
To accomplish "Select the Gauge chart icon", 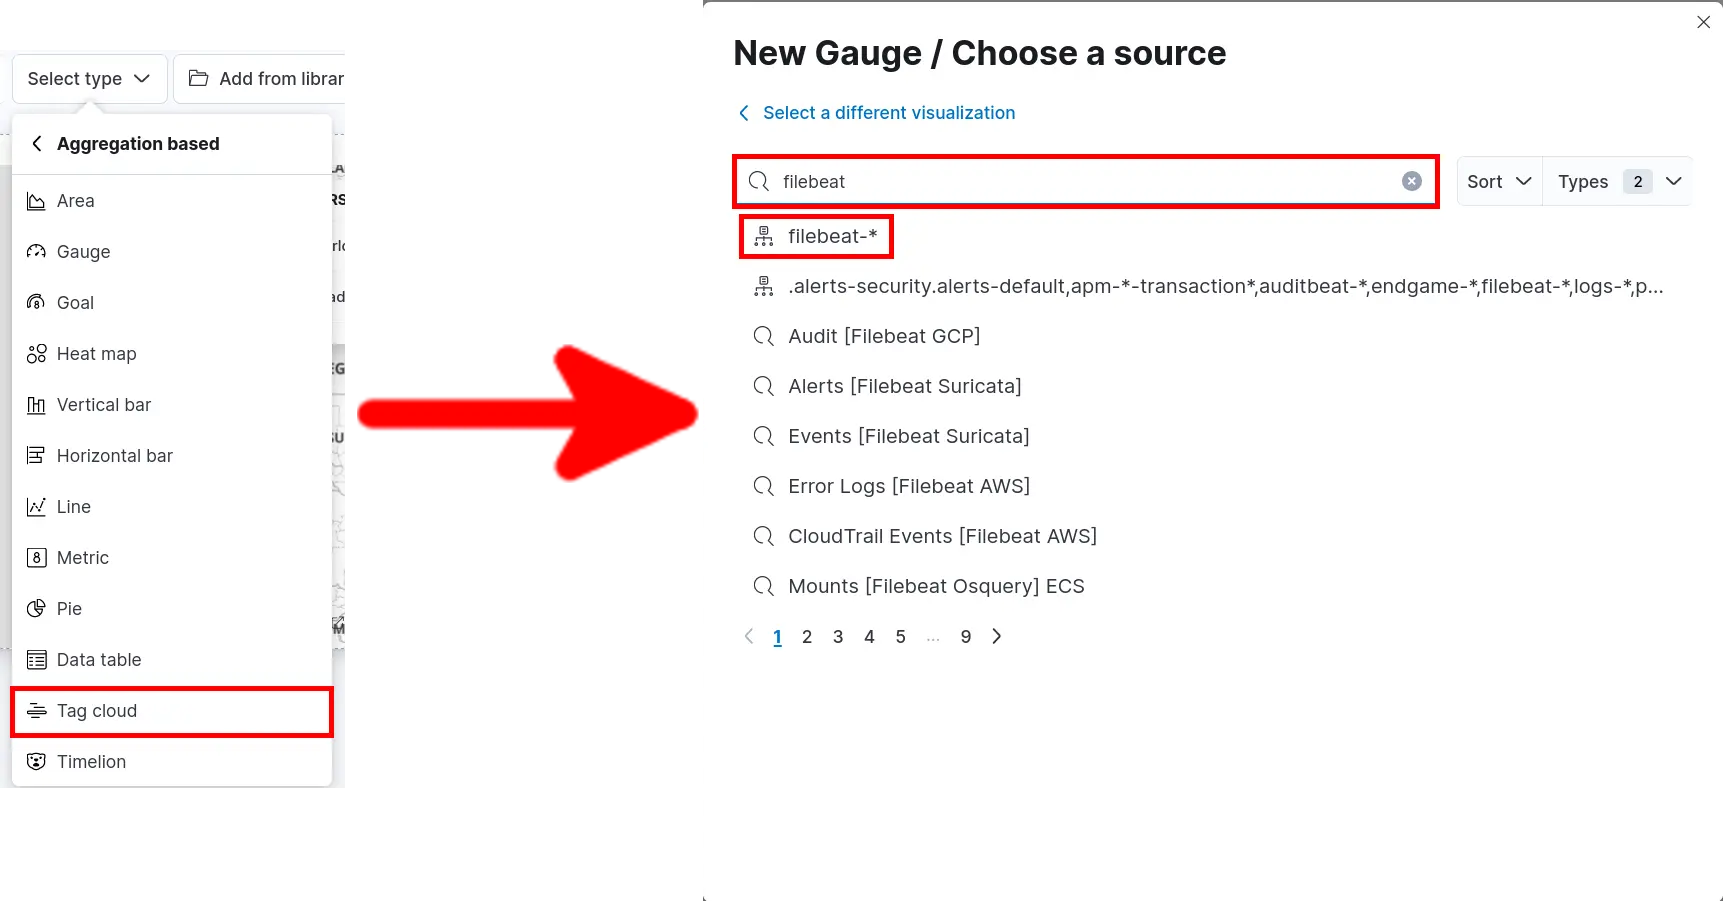I will coord(36,251).
